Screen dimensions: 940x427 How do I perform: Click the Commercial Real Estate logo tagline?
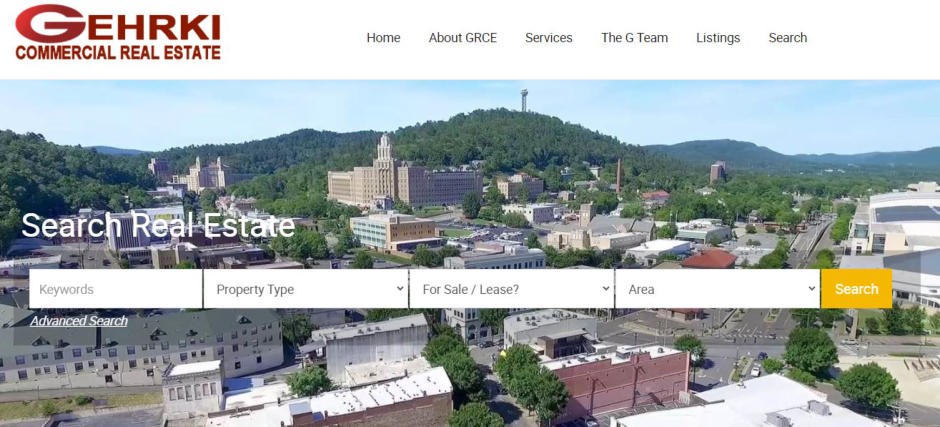point(118,52)
